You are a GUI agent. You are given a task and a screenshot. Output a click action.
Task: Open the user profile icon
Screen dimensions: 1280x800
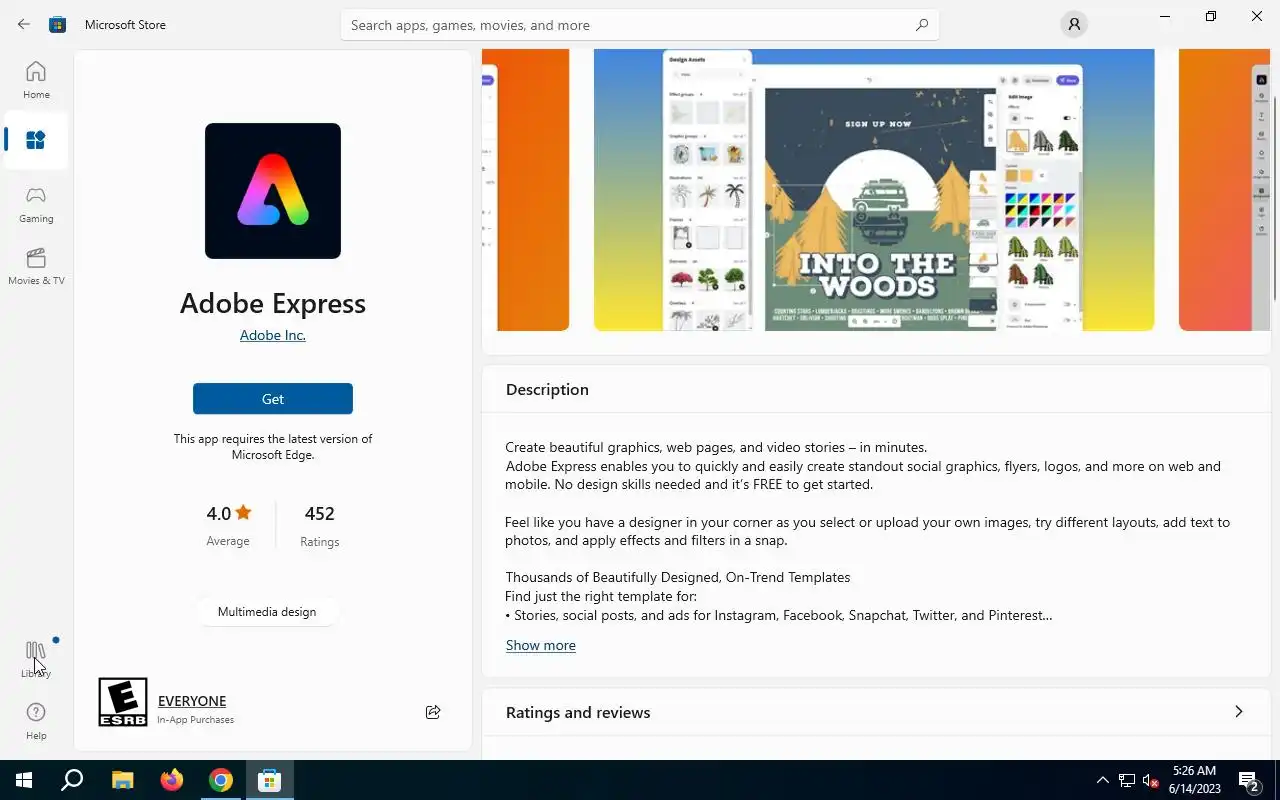click(1074, 24)
